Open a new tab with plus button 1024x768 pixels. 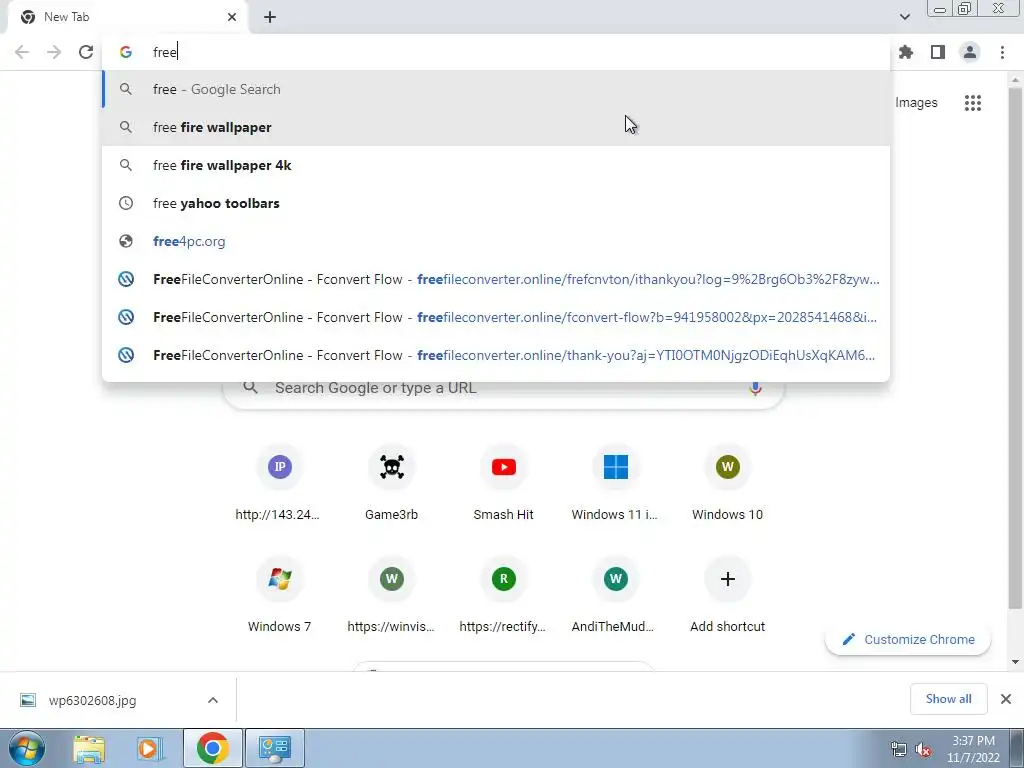point(270,17)
